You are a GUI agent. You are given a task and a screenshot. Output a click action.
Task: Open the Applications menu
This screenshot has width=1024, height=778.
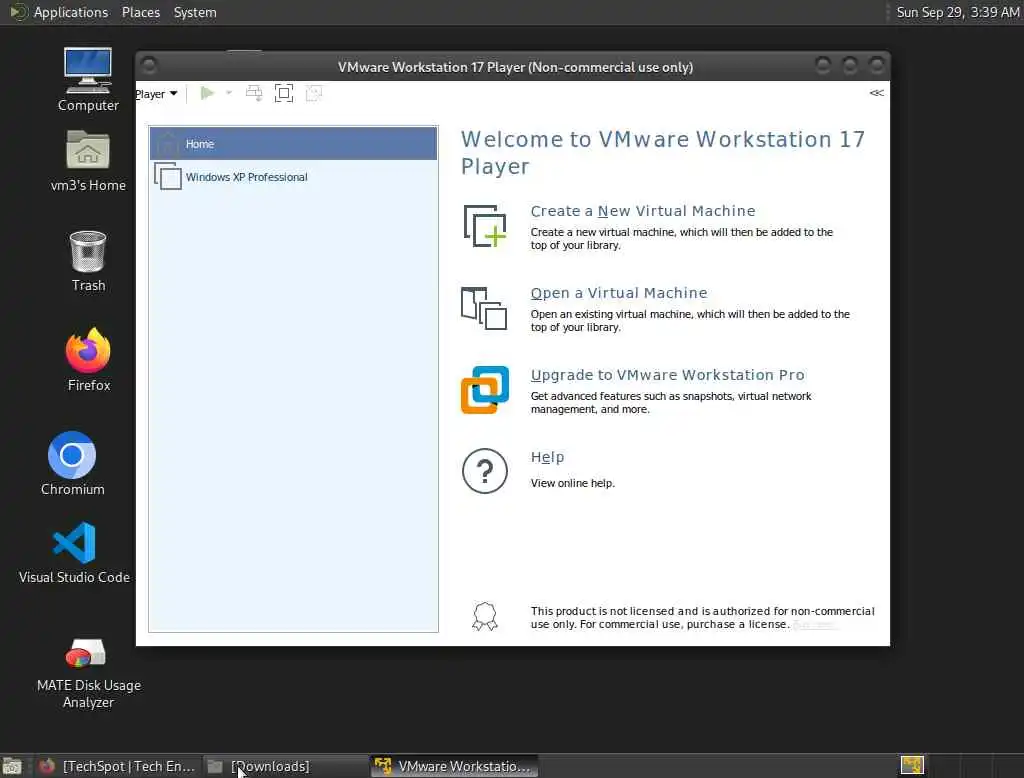click(71, 12)
